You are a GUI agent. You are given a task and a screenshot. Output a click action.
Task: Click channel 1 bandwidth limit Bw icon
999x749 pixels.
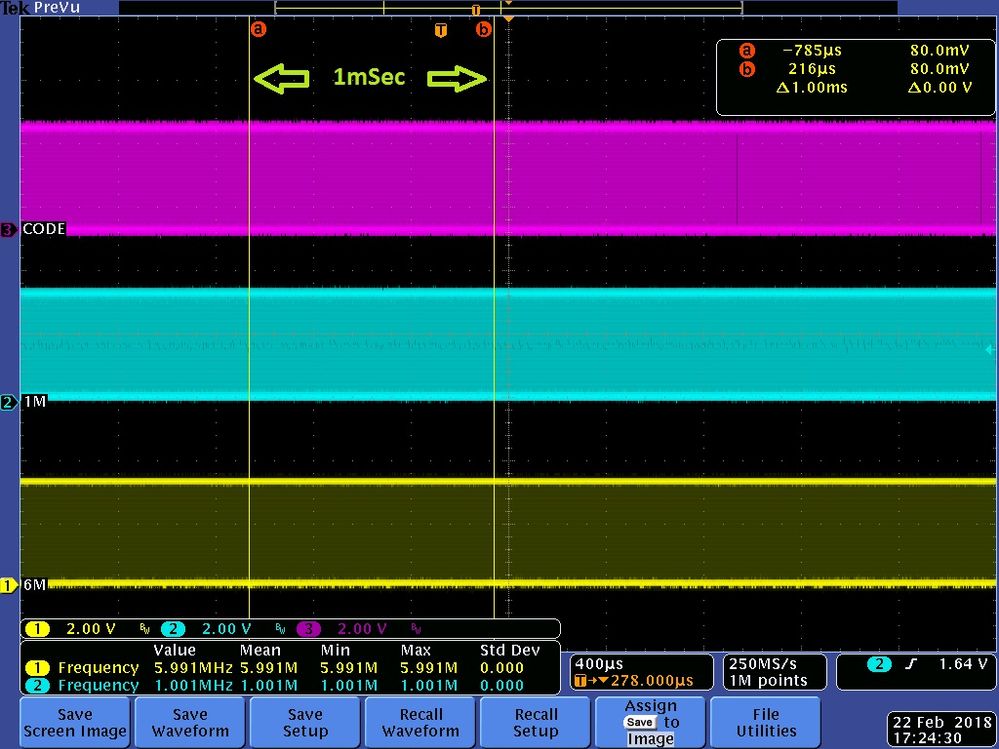(x=145, y=630)
